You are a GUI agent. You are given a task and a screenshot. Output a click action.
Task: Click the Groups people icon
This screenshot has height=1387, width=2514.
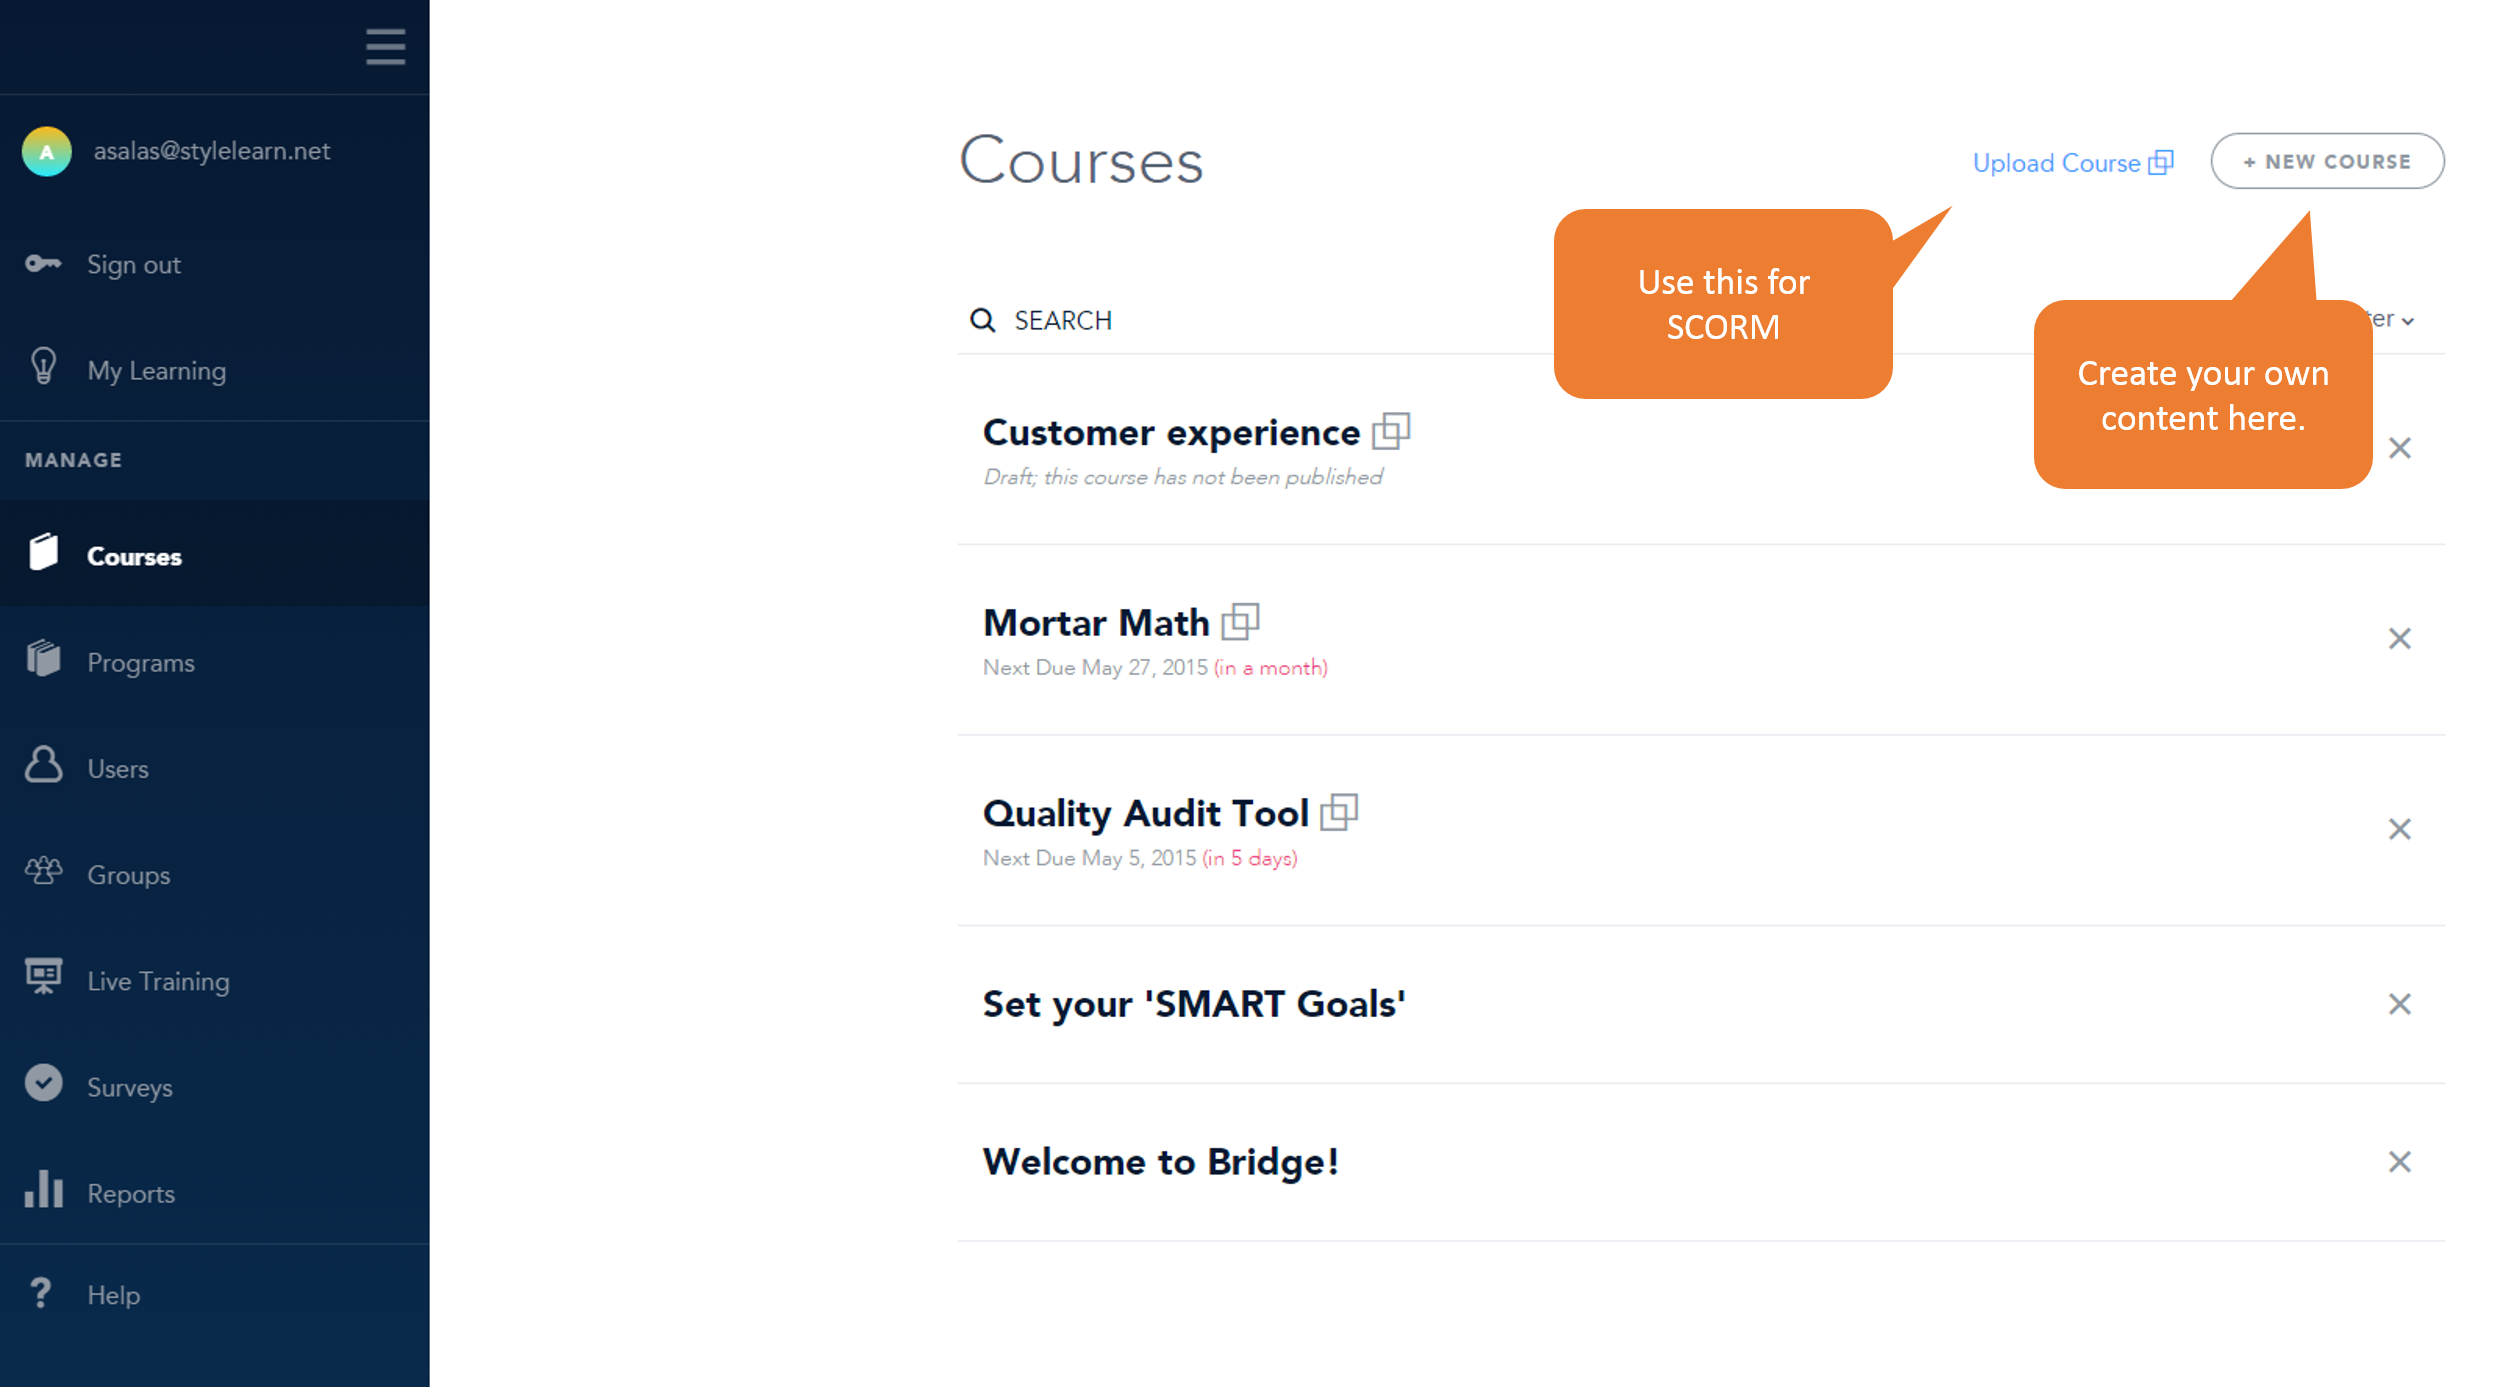(x=43, y=872)
